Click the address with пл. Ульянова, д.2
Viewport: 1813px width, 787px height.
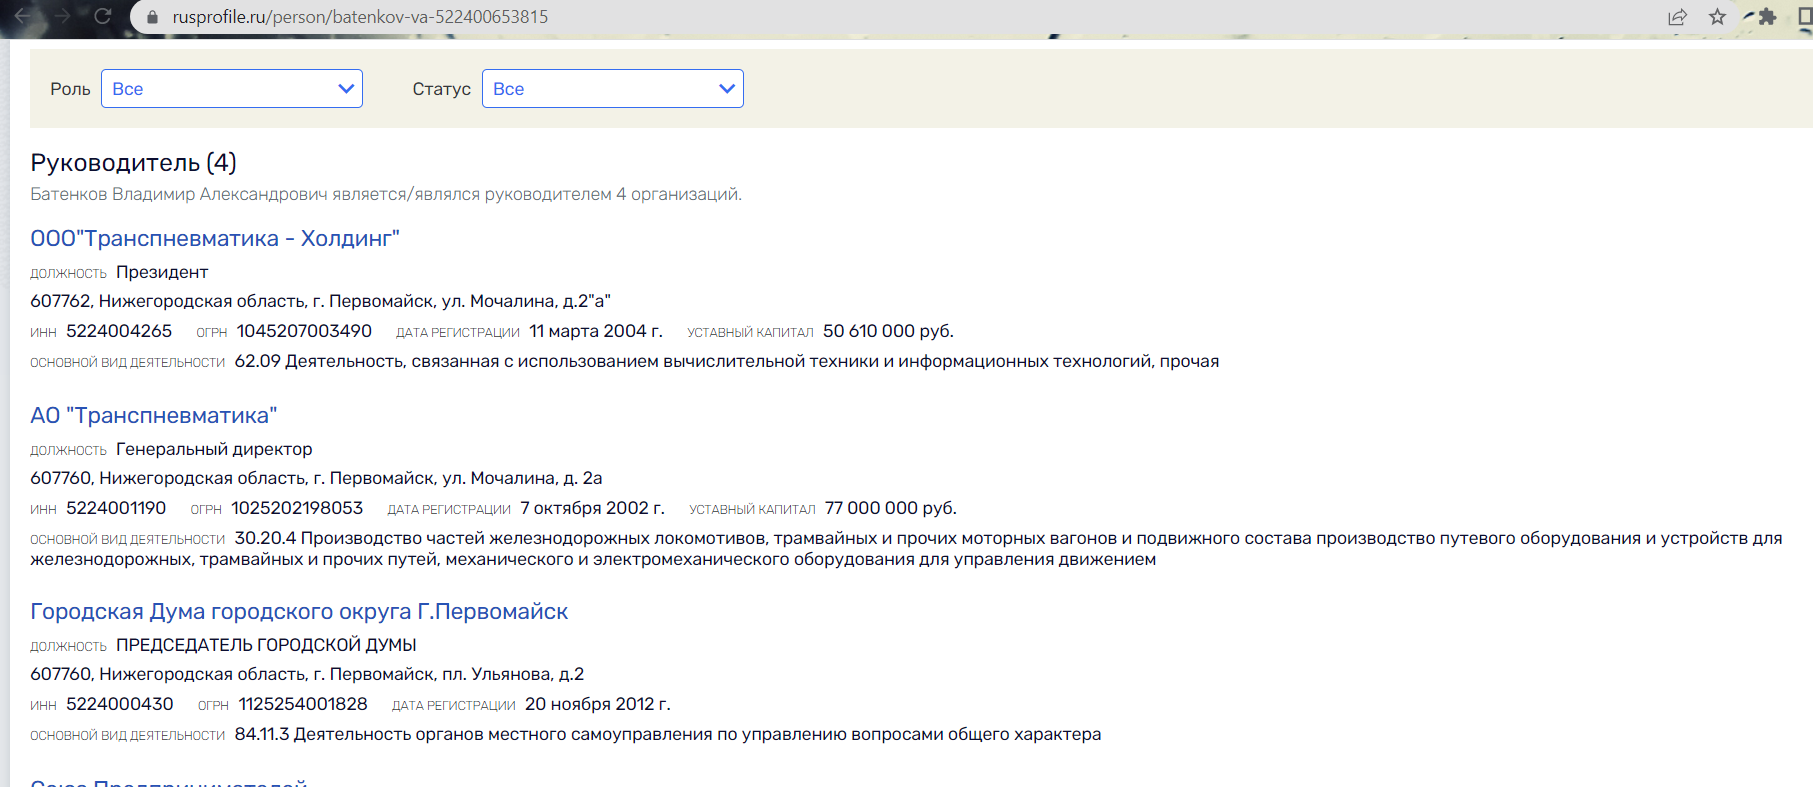307,674
